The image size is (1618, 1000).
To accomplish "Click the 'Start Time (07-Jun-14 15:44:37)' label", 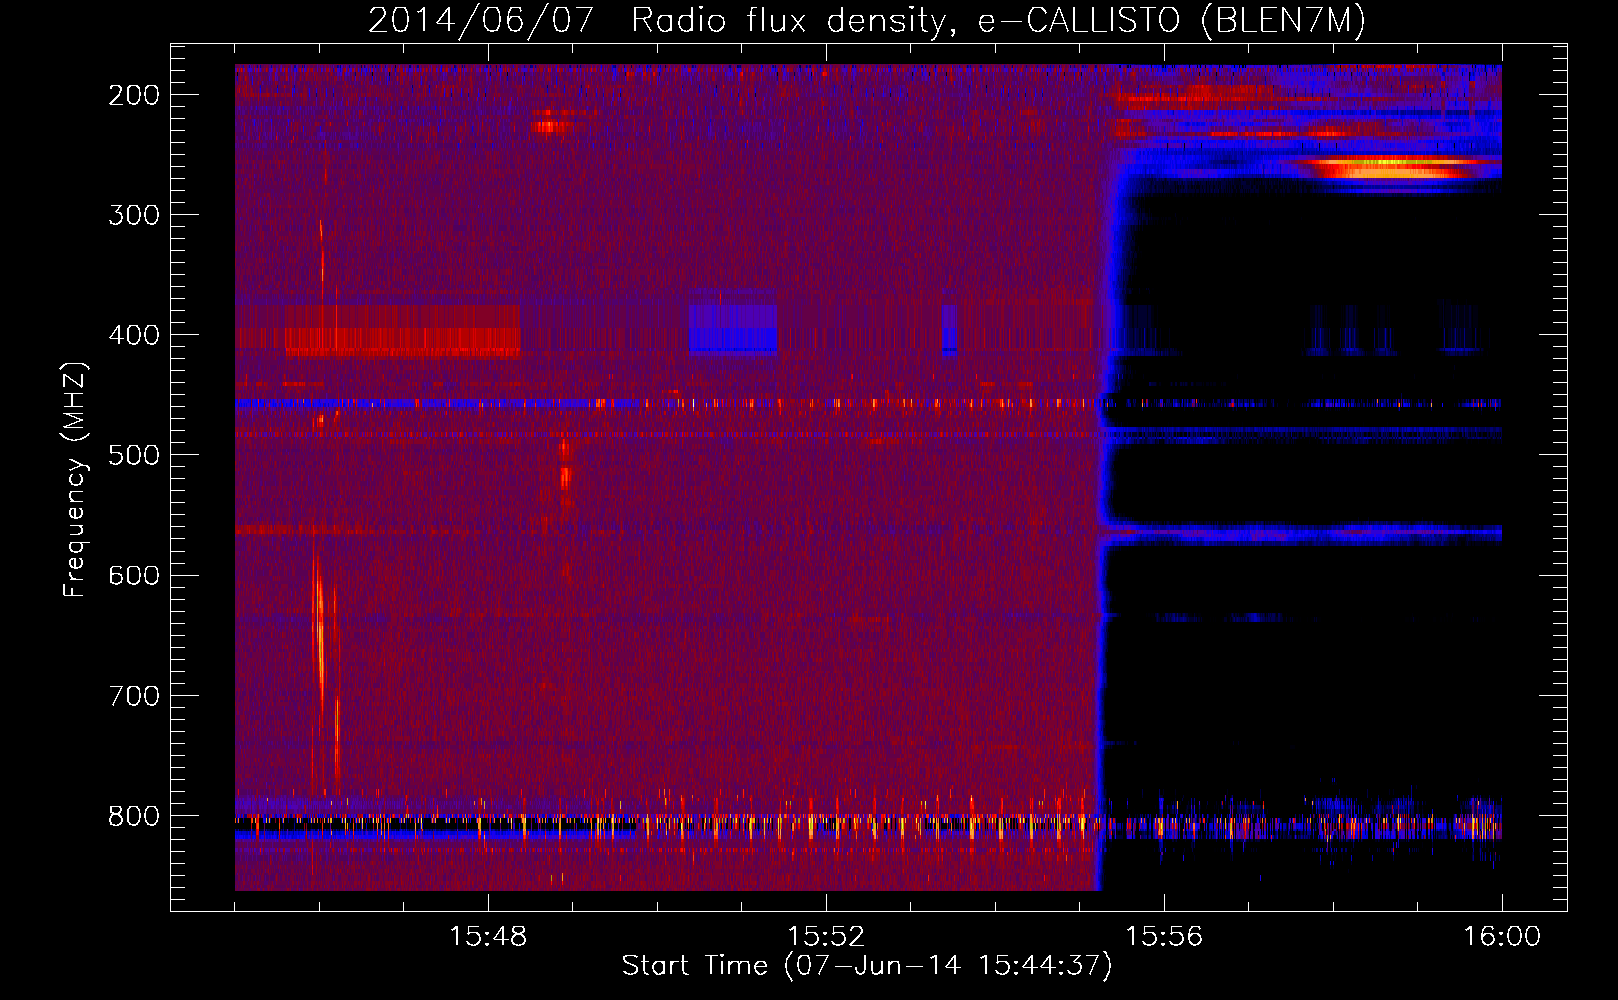I will [867, 966].
